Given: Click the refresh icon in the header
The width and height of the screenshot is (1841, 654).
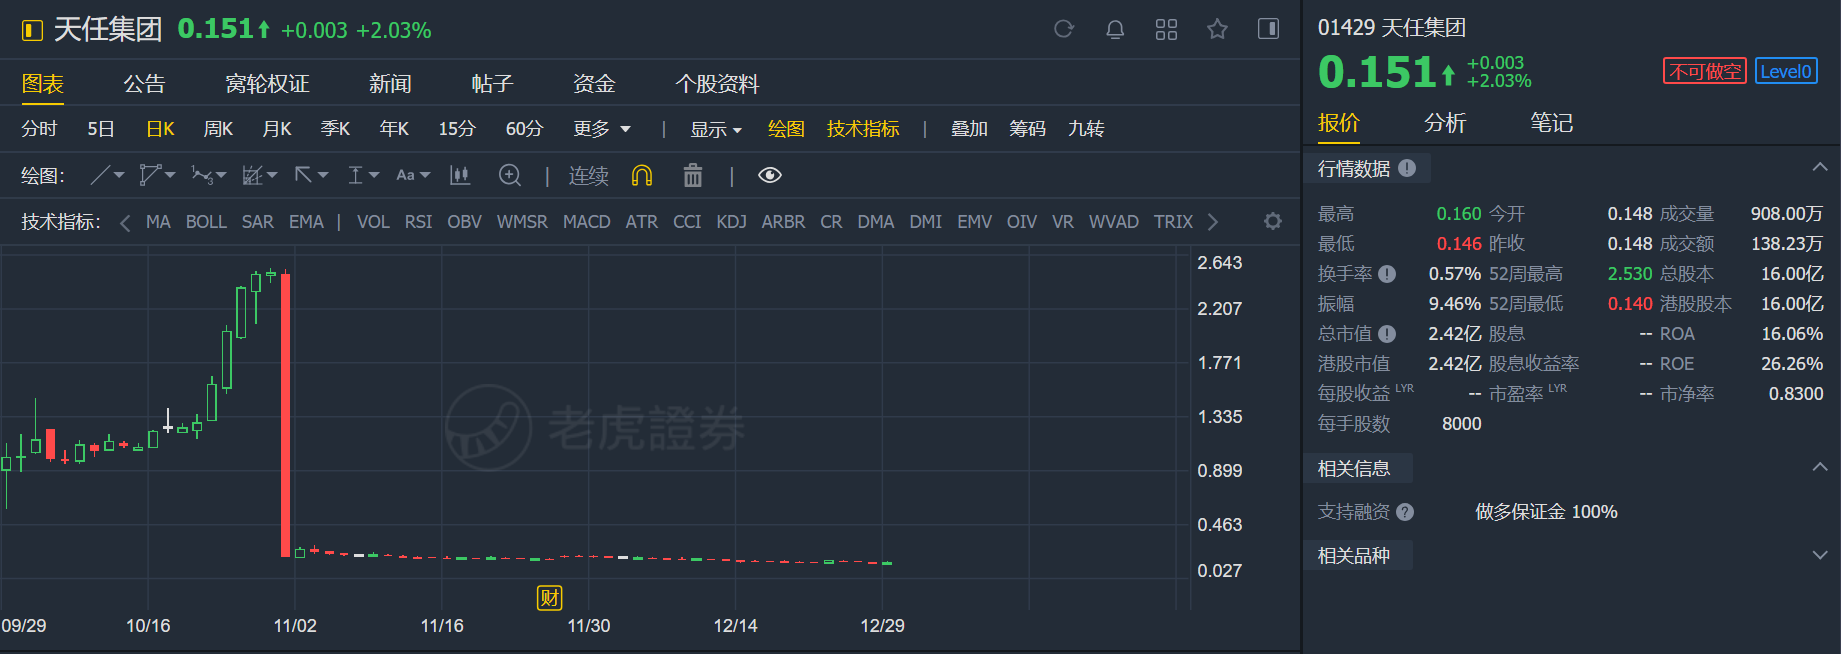Looking at the screenshot, I should (1064, 29).
